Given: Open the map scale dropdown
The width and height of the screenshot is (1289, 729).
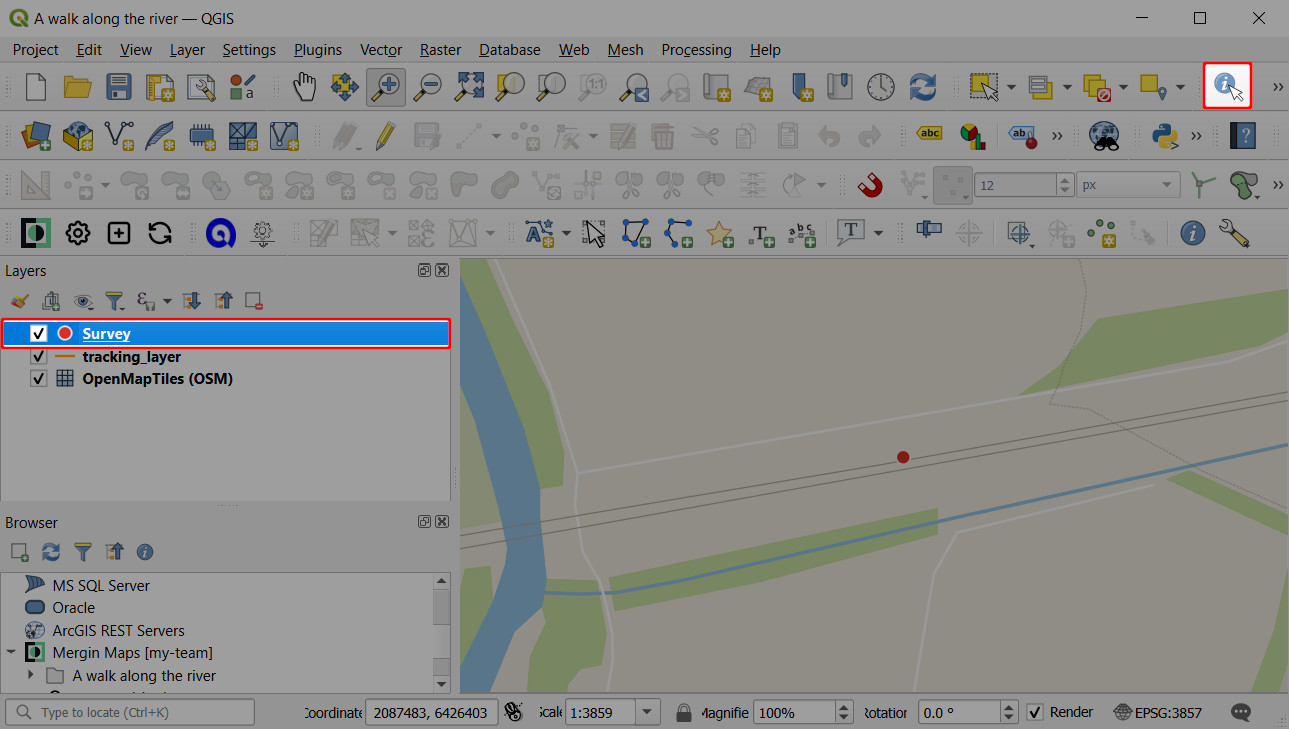Looking at the screenshot, I should coord(648,712).
